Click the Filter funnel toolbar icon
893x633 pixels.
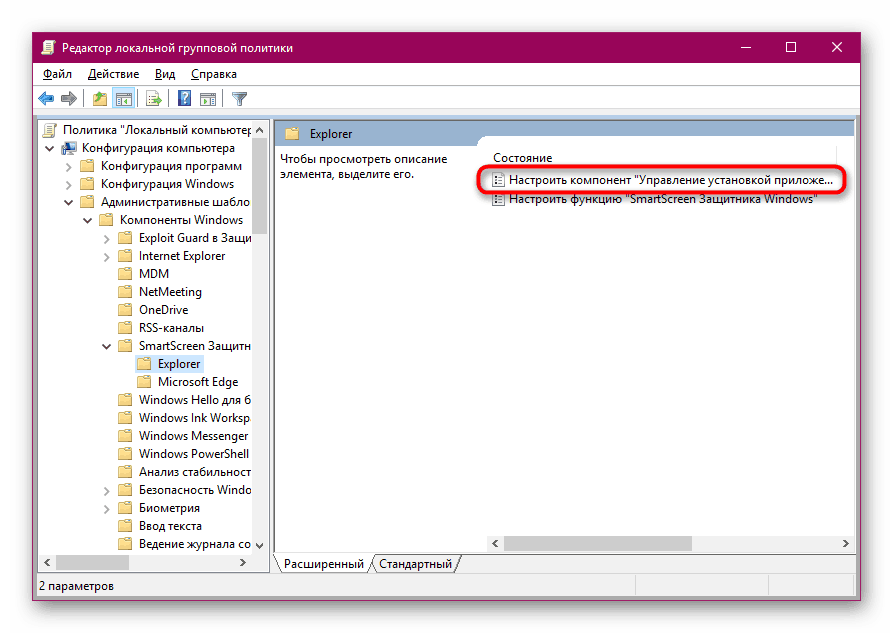[x=240, y=99]
